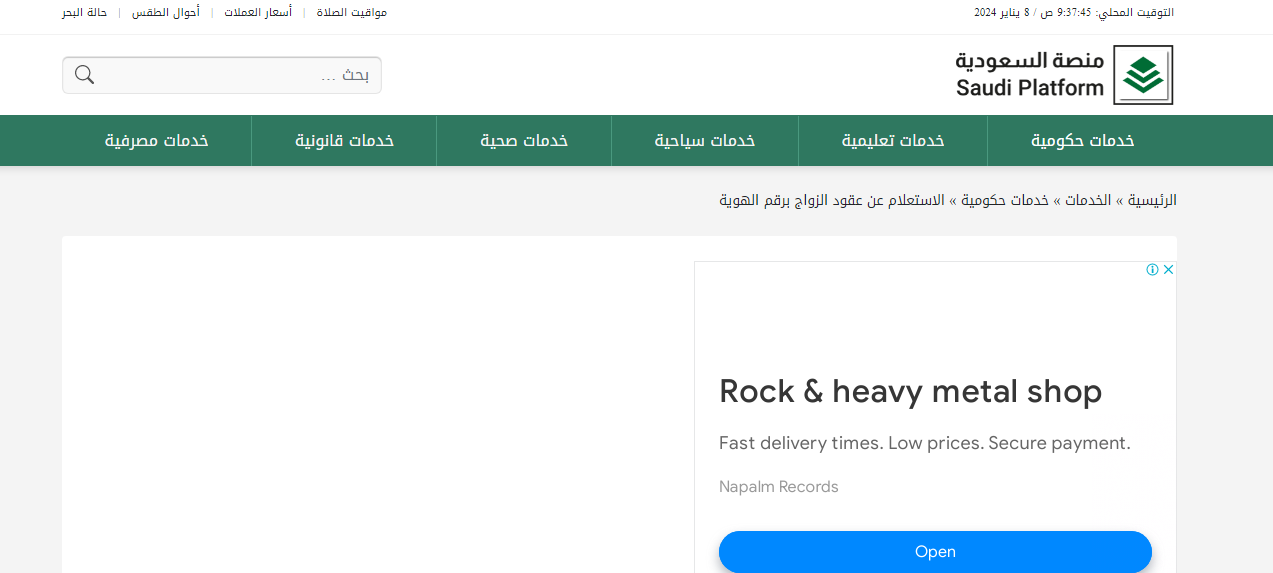Screen dimensions: 1273x573
Task: Click خدمات حكومية breadcrumb link
Action: point(1005,201)
